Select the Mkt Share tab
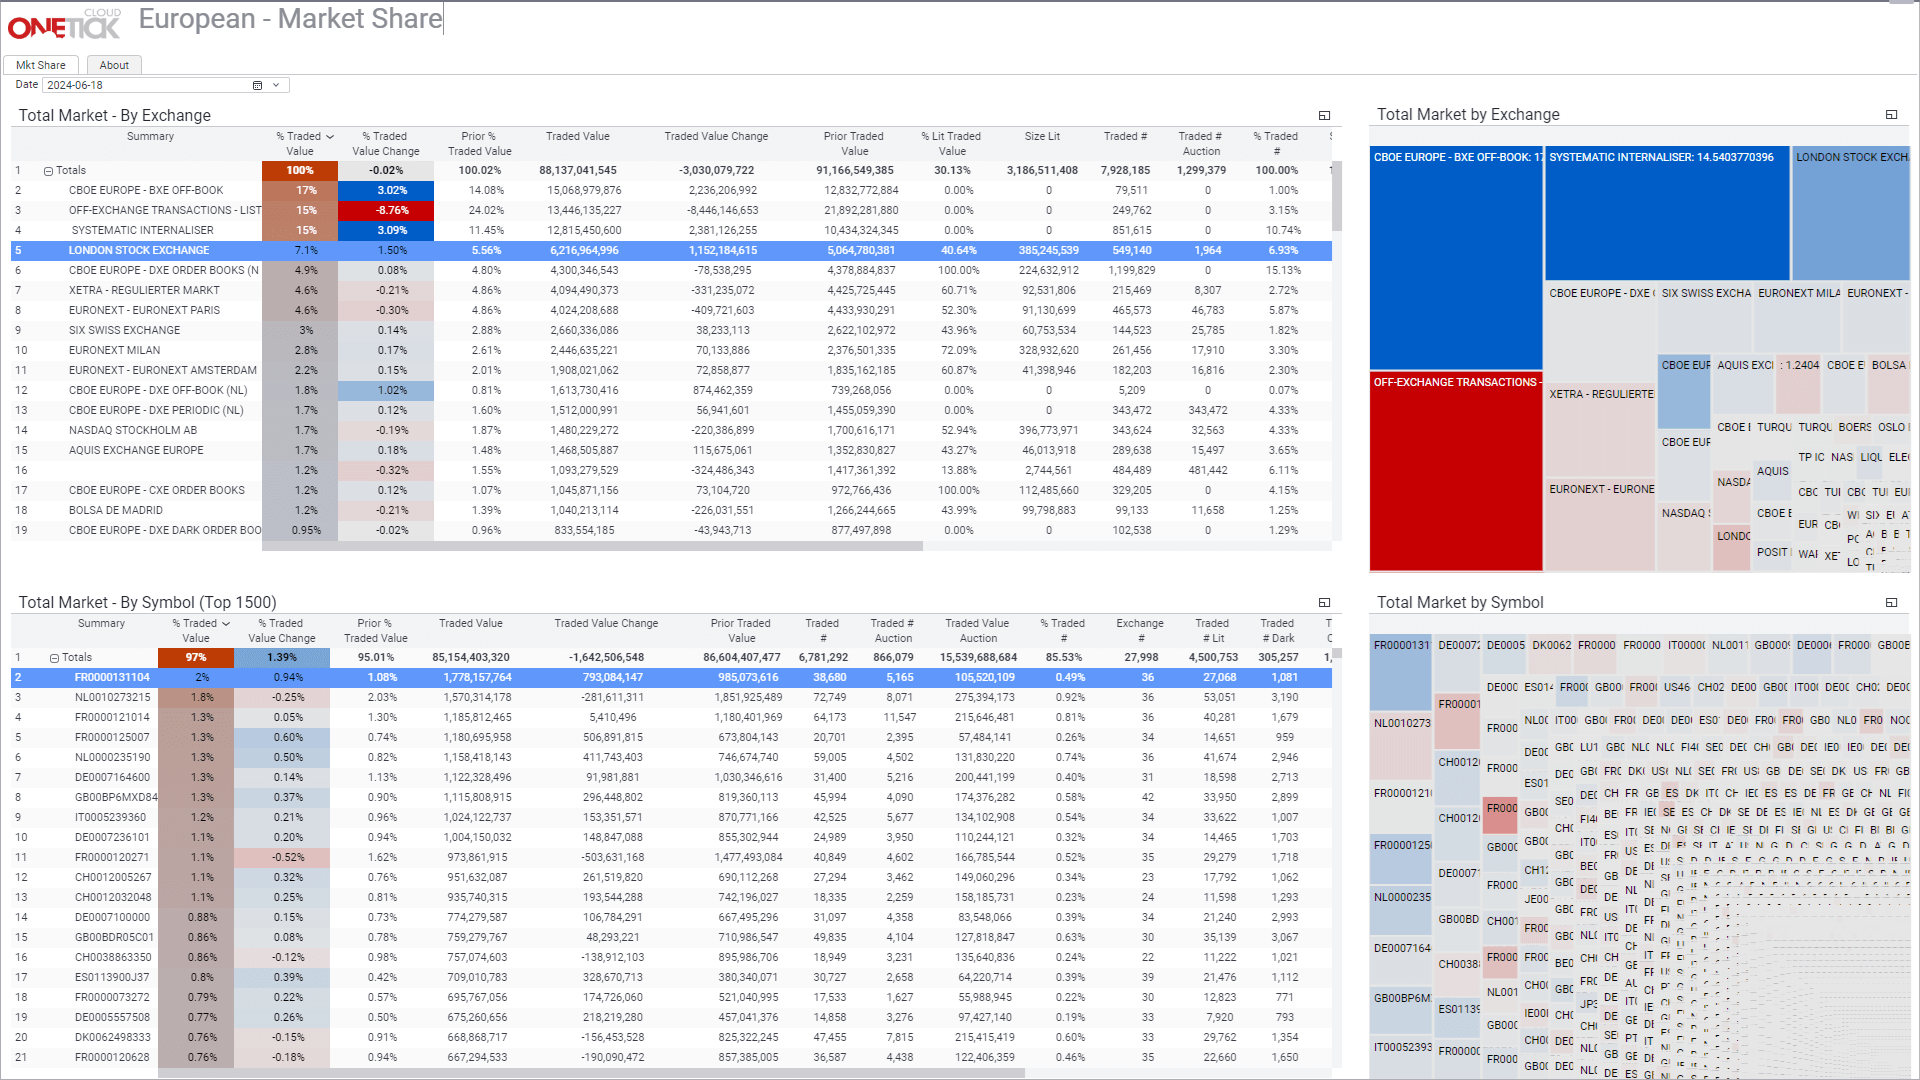The image size is (1920, 1080). (40, 65)
